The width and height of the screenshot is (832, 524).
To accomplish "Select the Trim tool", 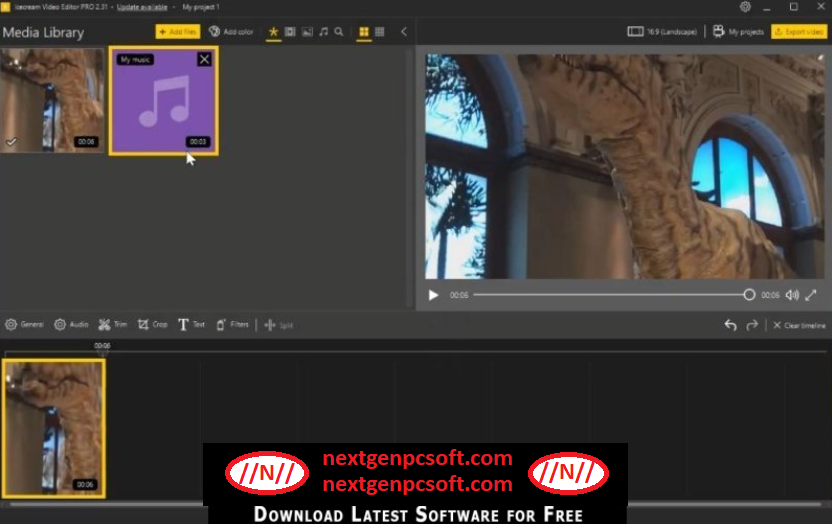I will pyautogui.click(x=113, y=325).
